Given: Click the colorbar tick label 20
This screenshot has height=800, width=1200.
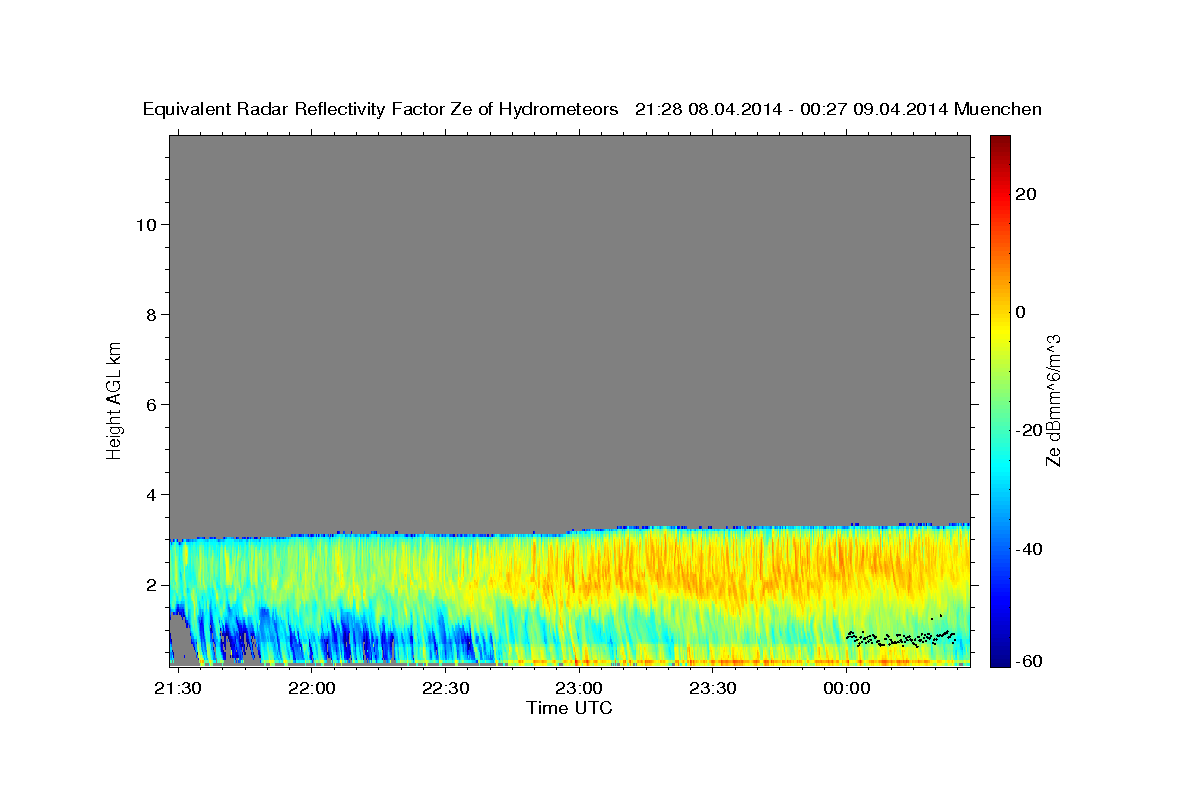Looking at the screenshot, I should click(x=1028, y=194).
